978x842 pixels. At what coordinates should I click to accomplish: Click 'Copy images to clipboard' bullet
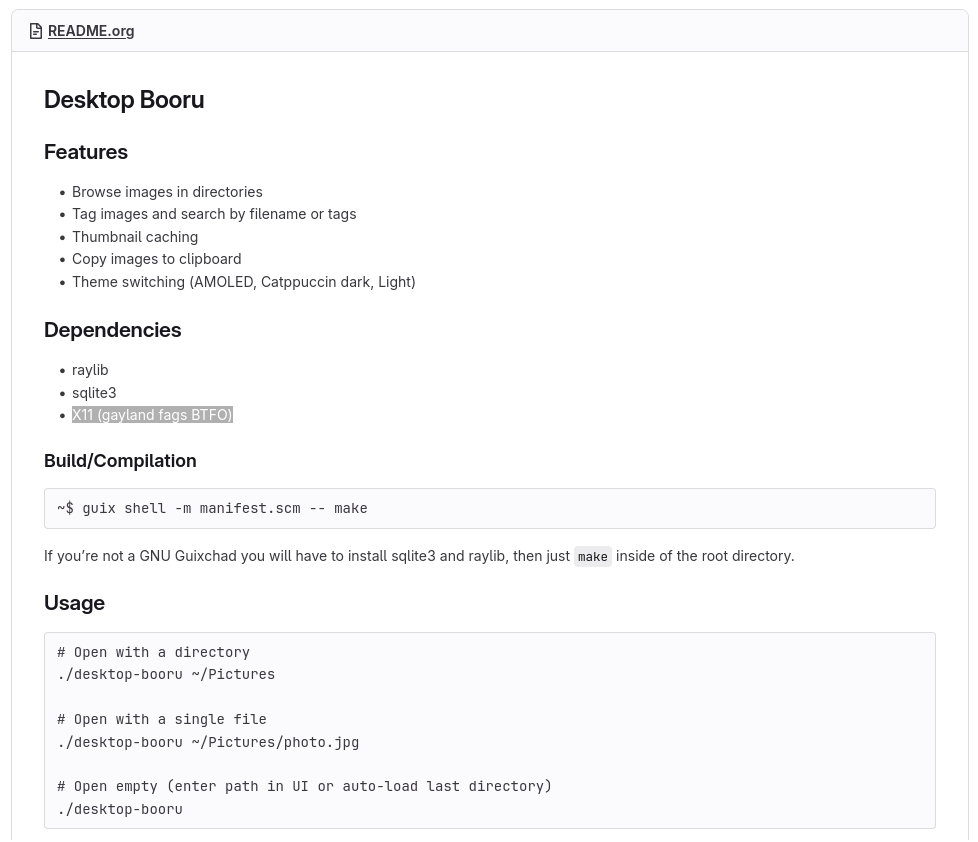coord(157,259)
